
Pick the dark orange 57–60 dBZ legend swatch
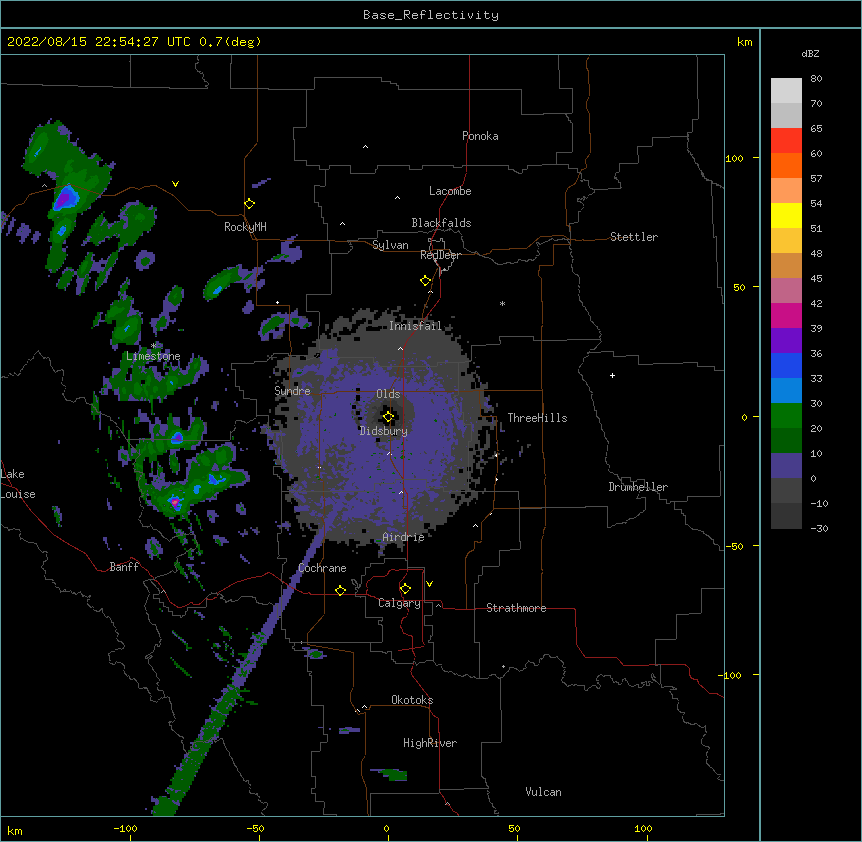pos(786,165)
